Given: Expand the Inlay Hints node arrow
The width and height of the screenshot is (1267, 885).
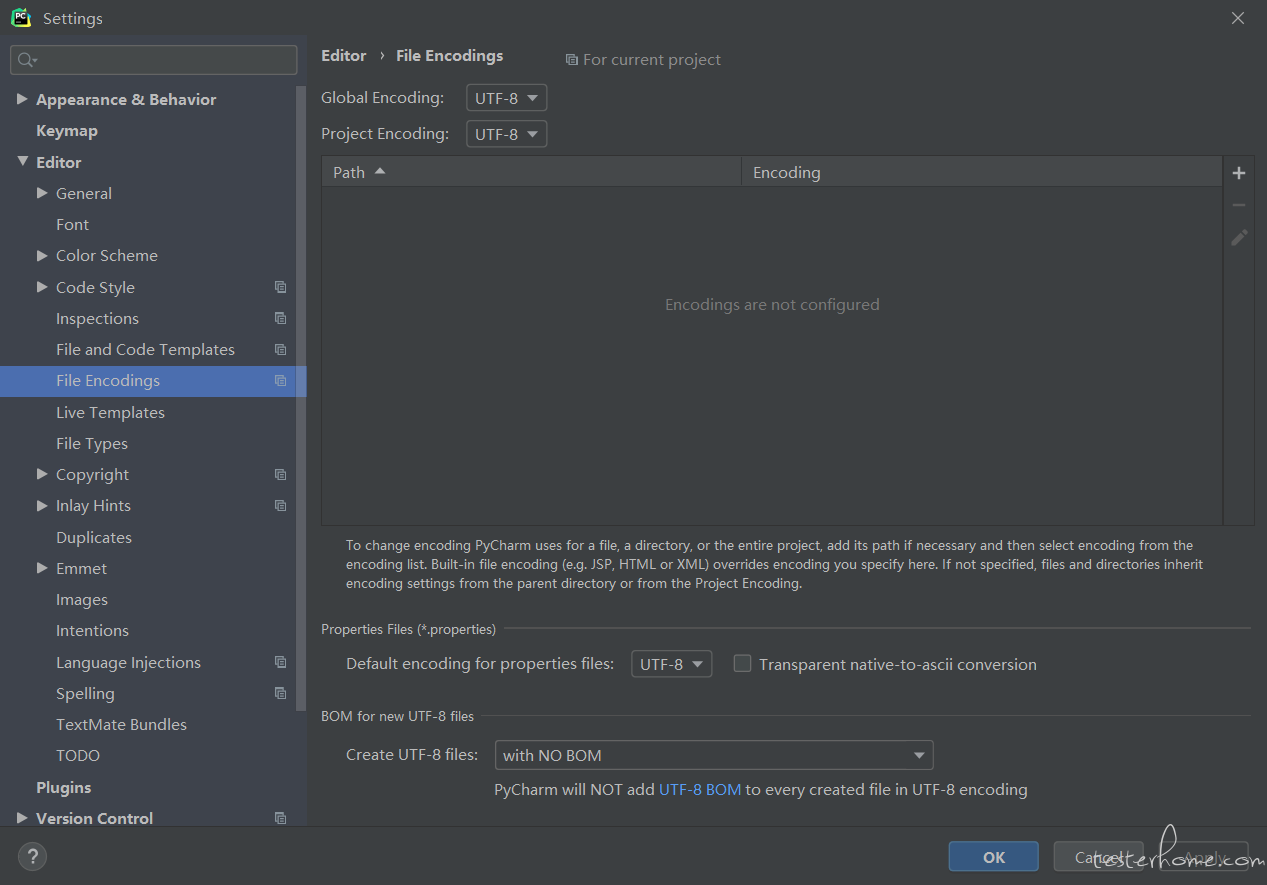Looking at the screenshot, I should [42, 505].
